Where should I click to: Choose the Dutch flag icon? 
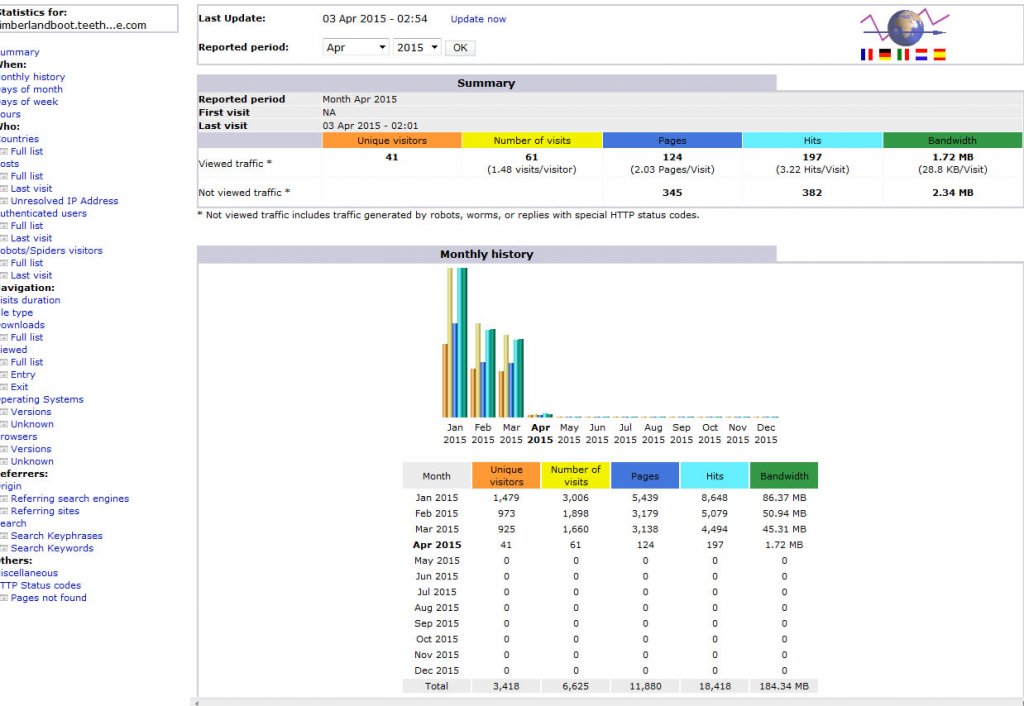pos(921,55)
